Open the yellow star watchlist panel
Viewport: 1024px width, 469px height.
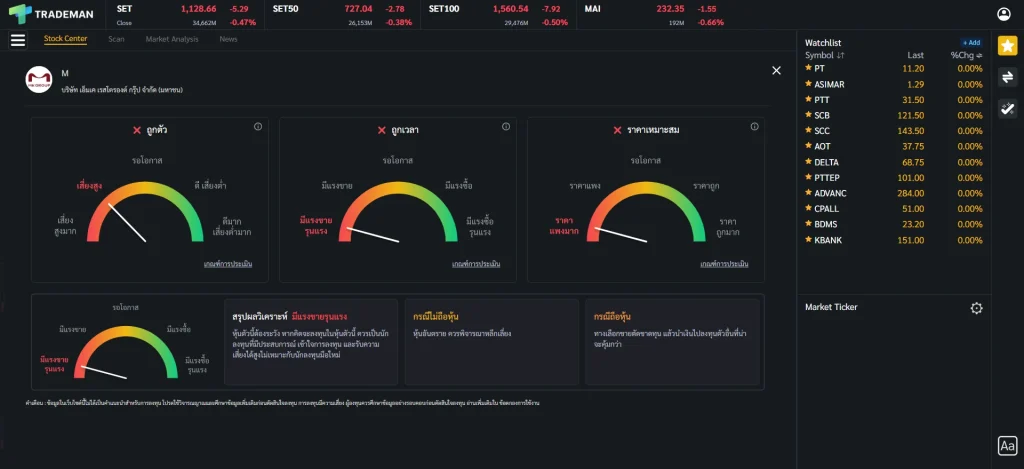(x=1007, y=46)
